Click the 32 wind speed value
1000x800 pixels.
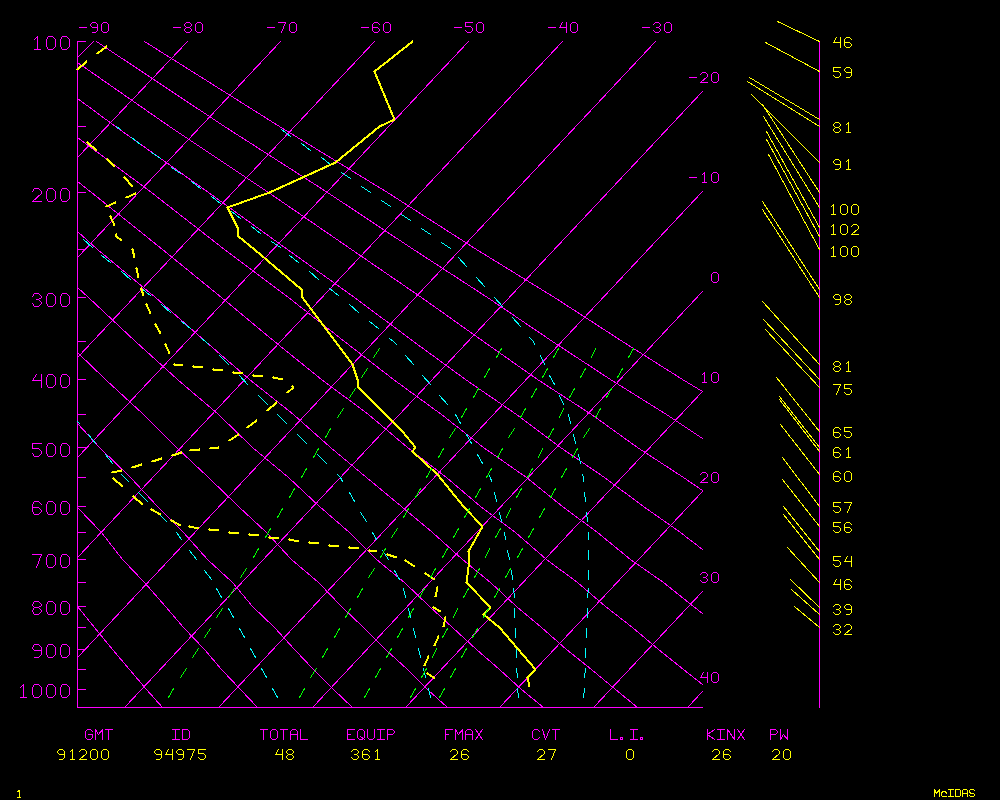click(842, 630)
